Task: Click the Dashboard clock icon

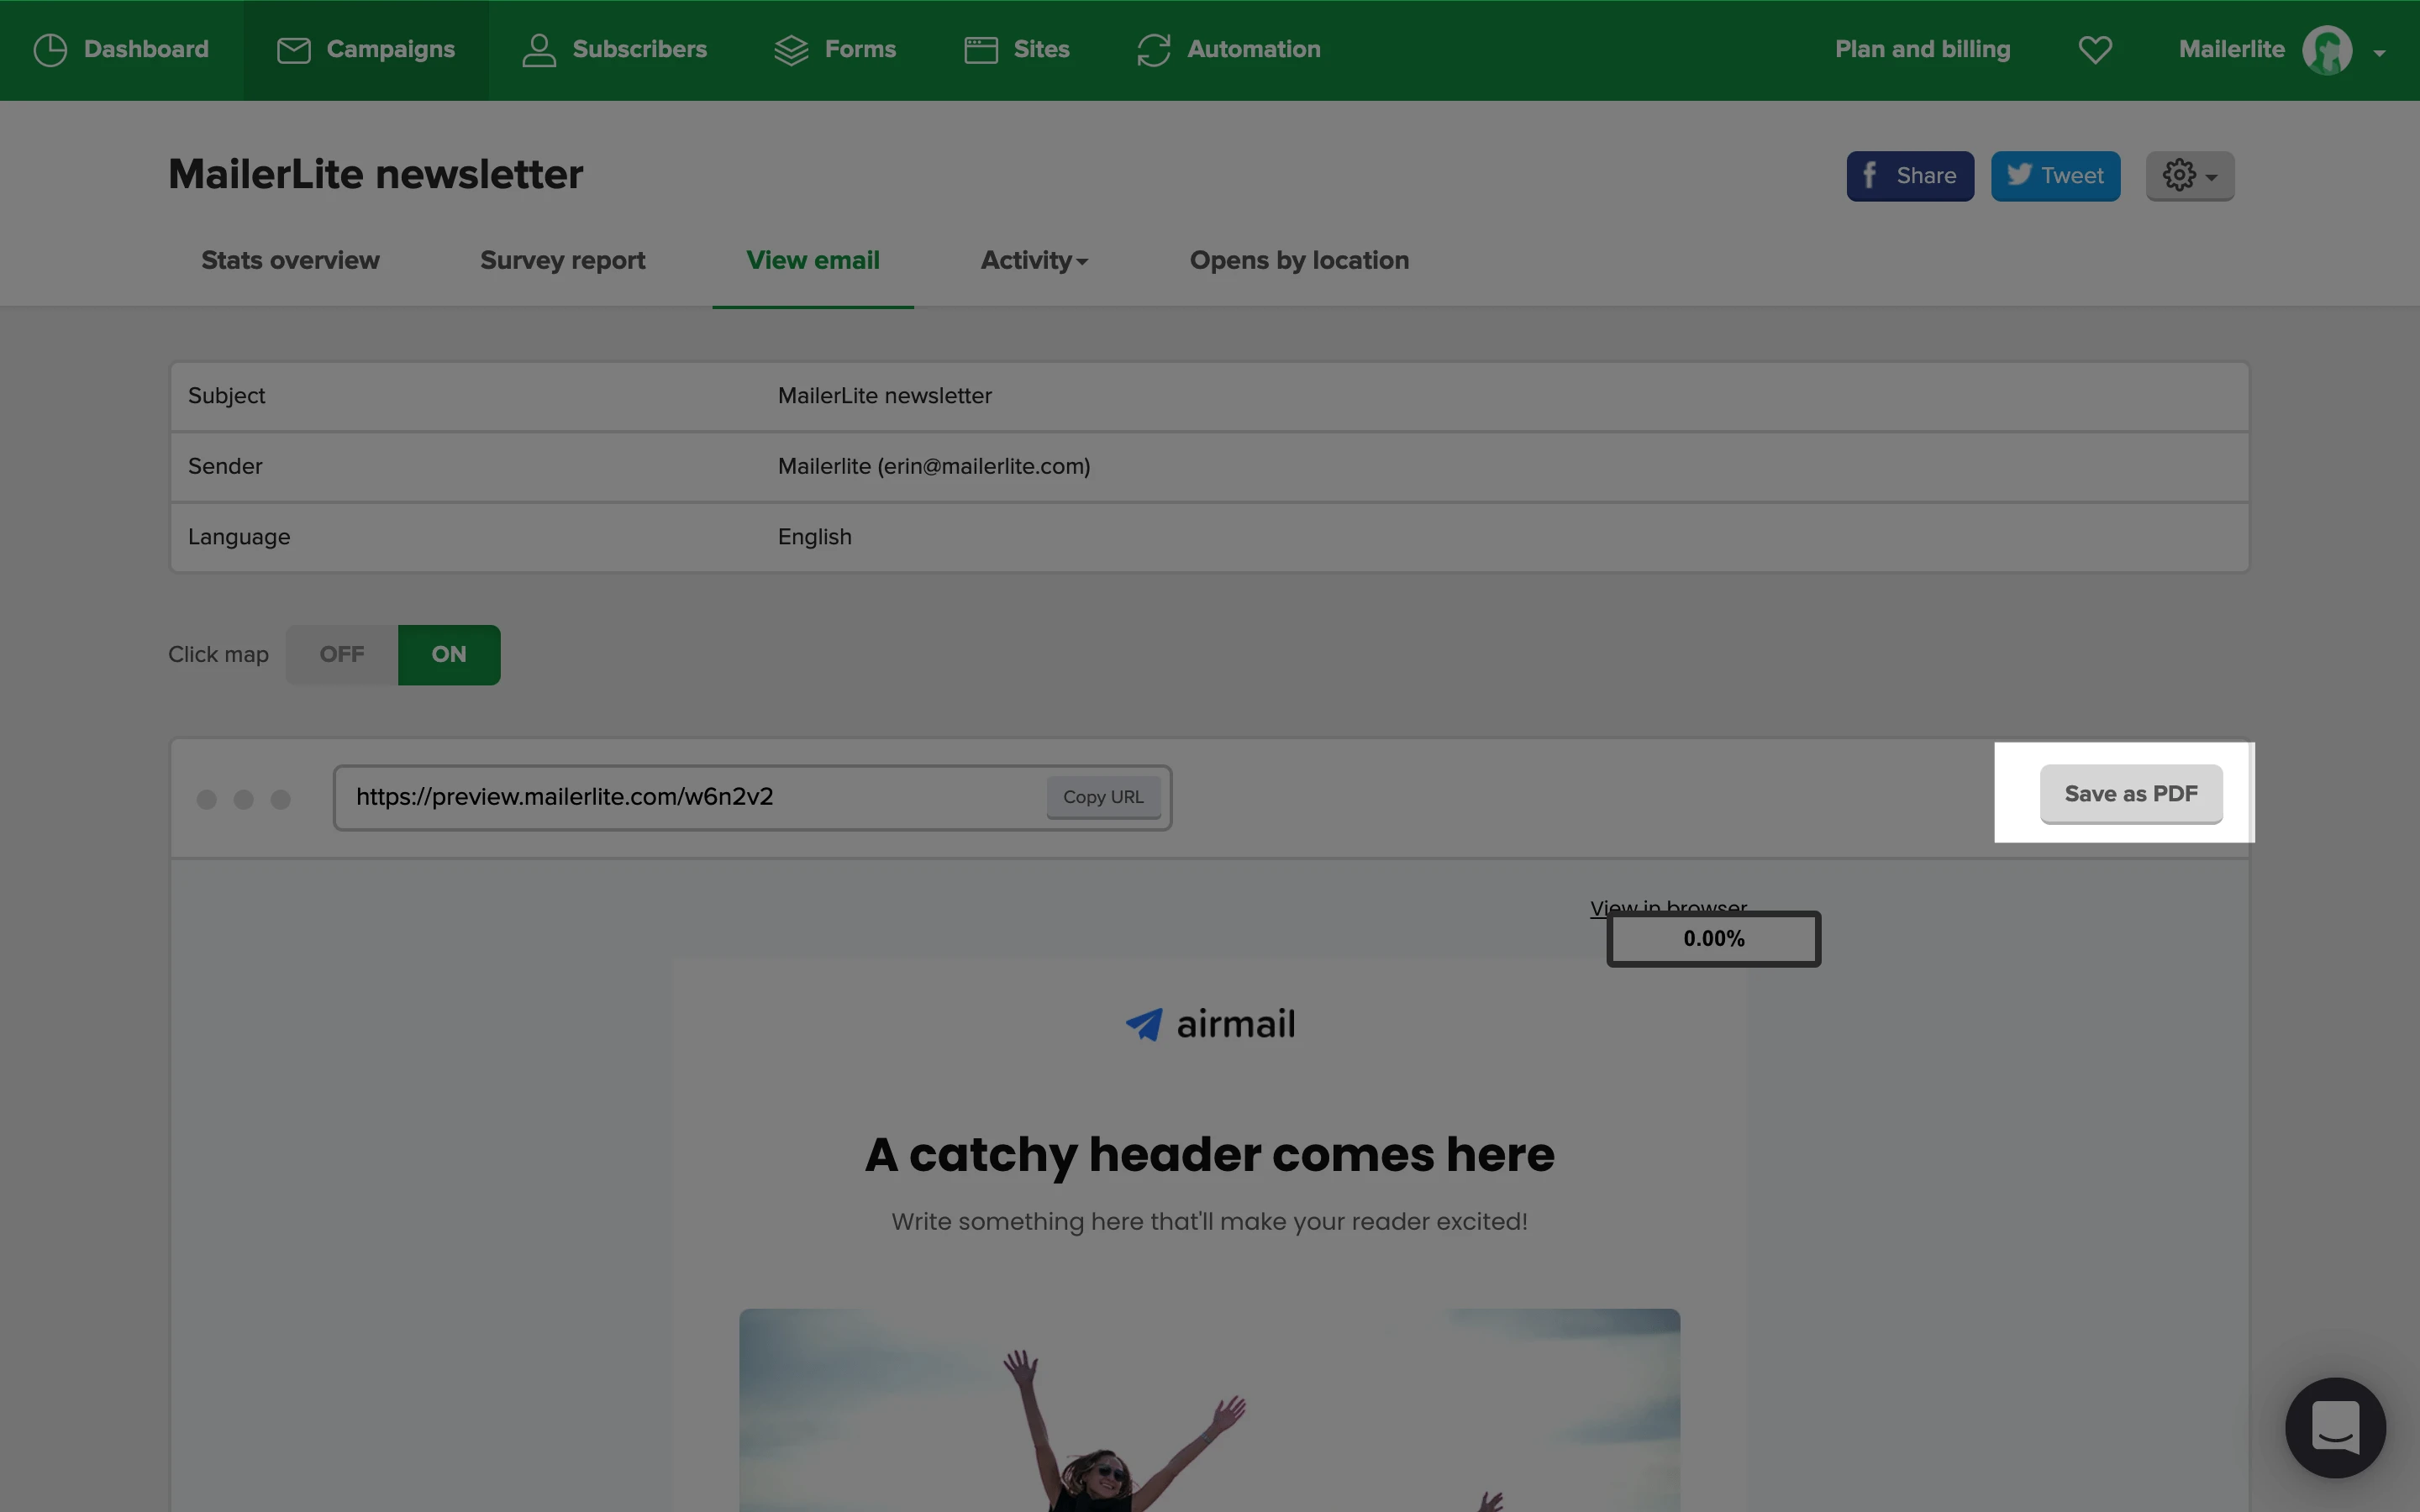Action: tap(50, 50)
